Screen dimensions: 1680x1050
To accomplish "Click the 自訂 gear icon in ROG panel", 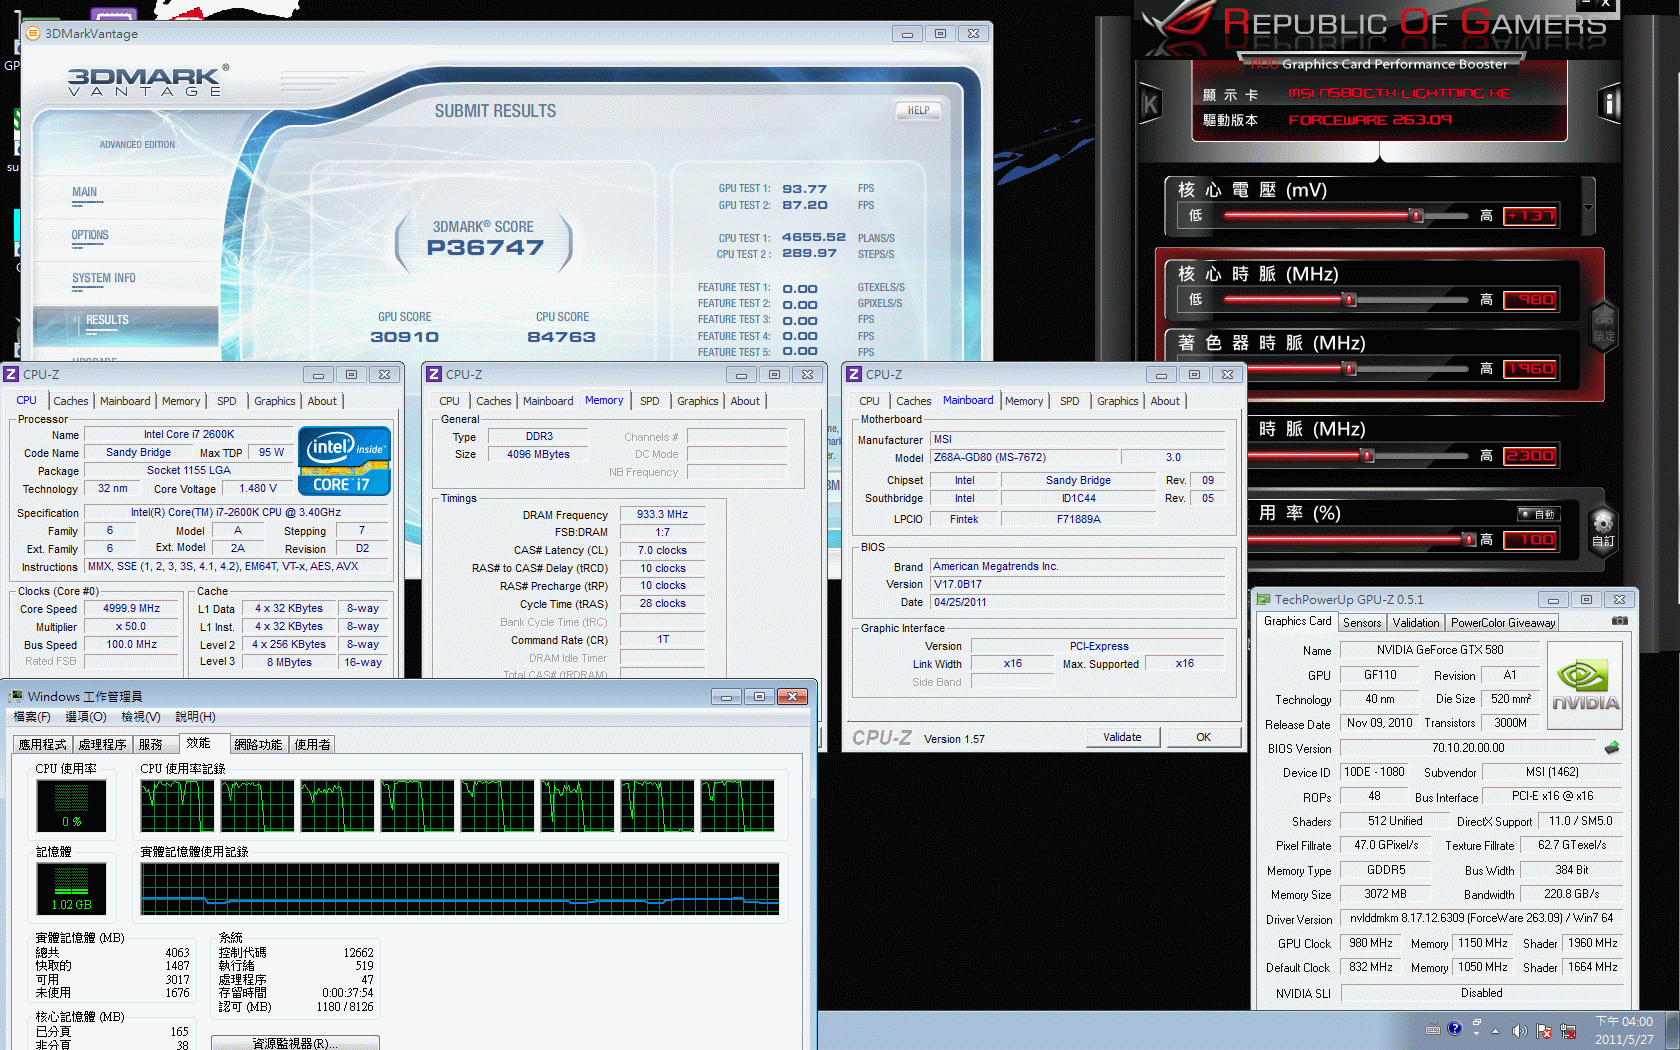I will tap(1603, 524).
